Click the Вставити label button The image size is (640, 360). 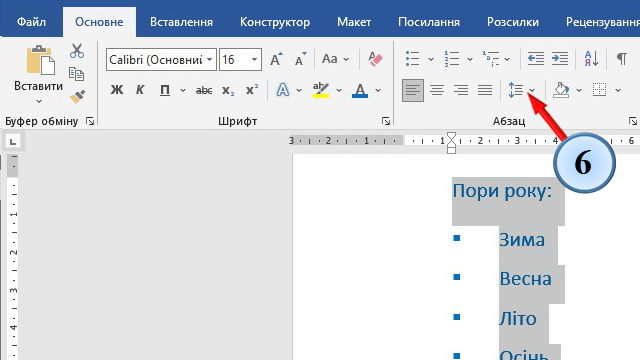[38, 86]
